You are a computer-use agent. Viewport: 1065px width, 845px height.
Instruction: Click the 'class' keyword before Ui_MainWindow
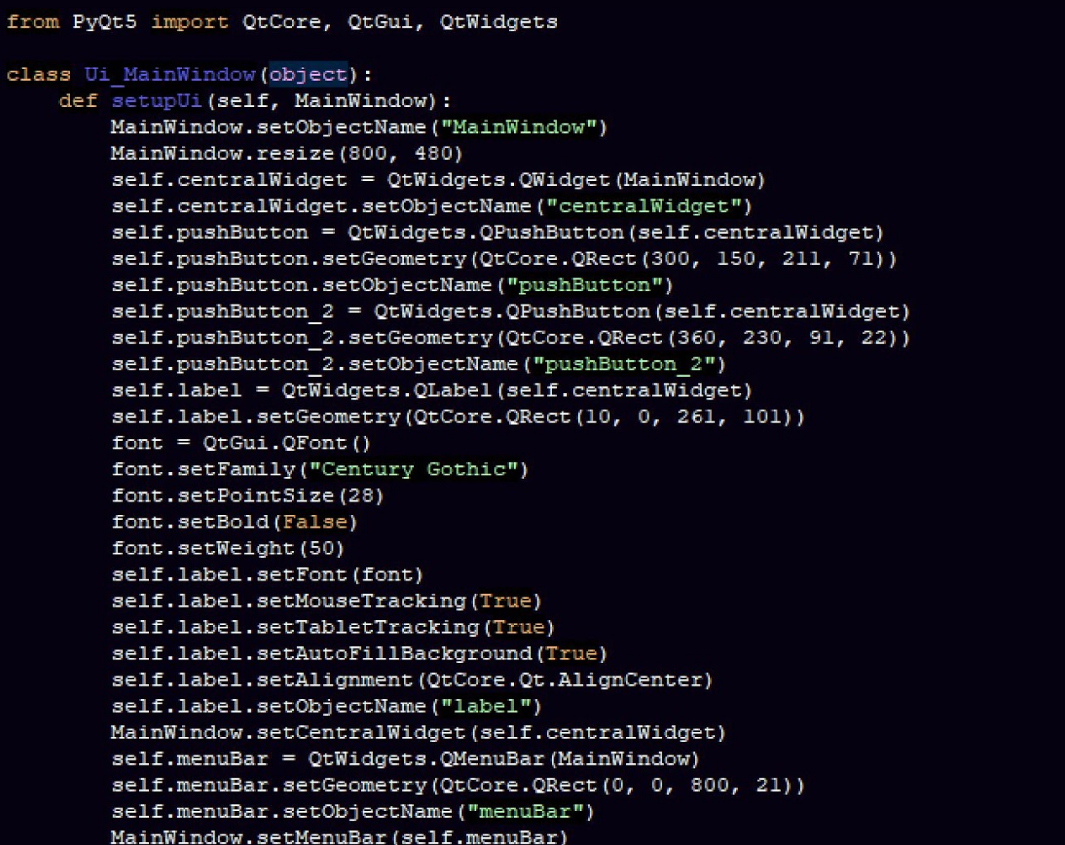38,75
